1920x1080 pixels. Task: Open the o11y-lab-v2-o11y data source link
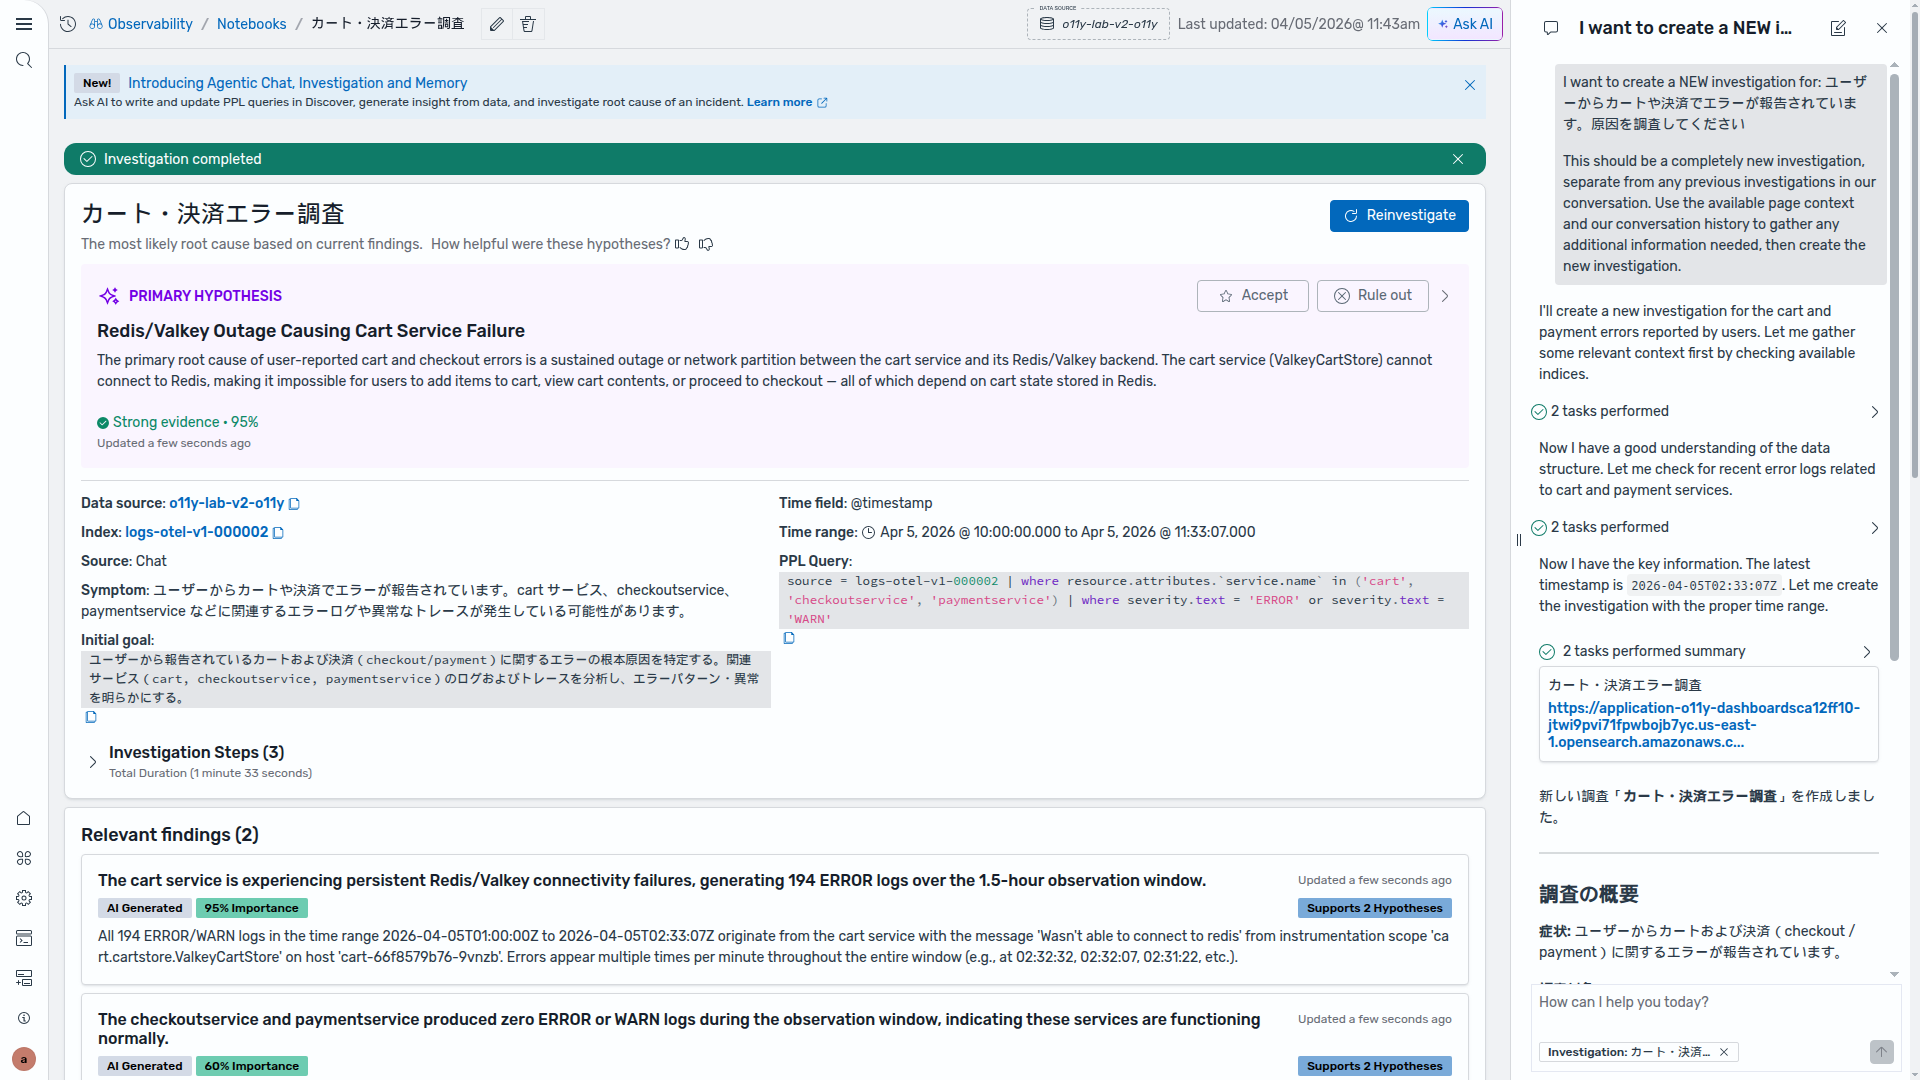click(x=226, y=503)
